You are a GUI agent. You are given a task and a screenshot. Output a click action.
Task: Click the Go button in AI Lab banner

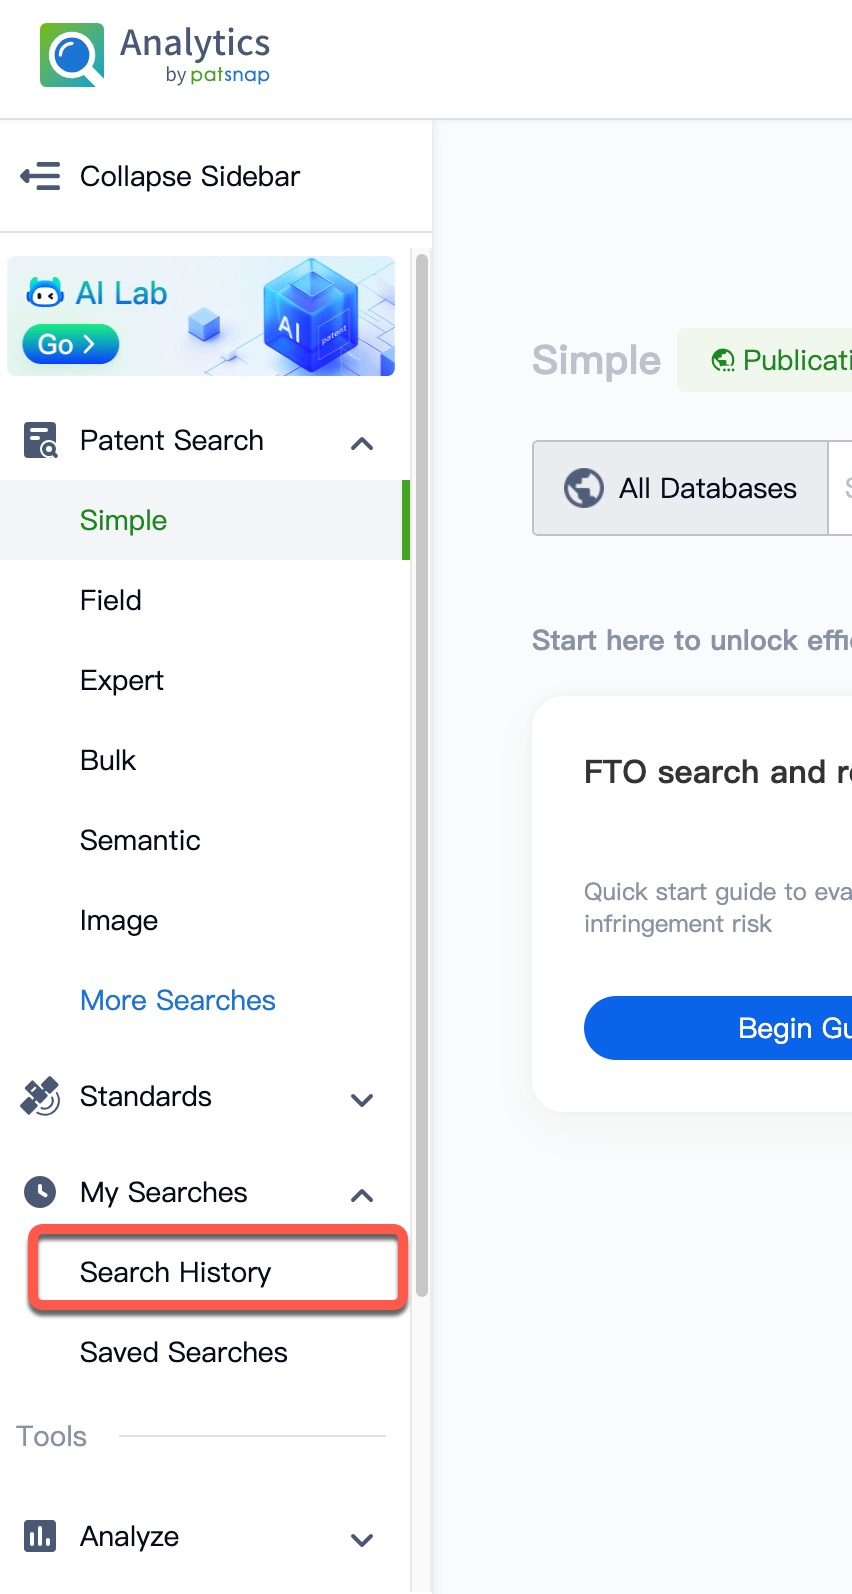pyautogui.click(x=68, y=344)
